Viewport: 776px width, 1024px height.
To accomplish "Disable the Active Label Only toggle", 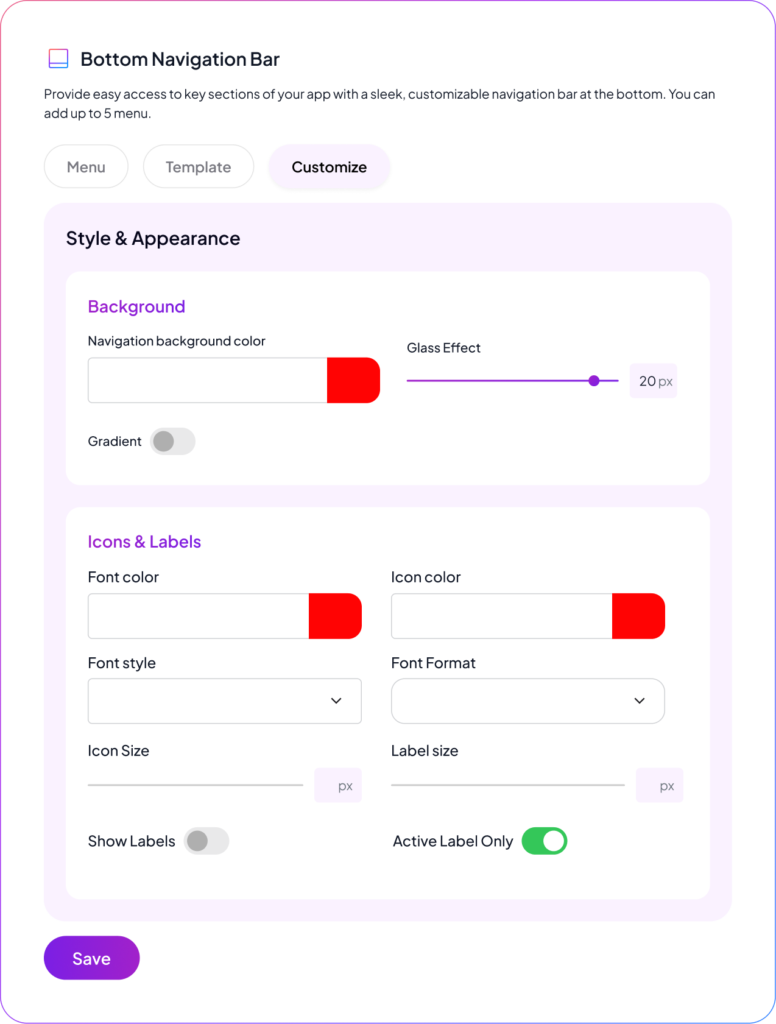I will point(544,841).
